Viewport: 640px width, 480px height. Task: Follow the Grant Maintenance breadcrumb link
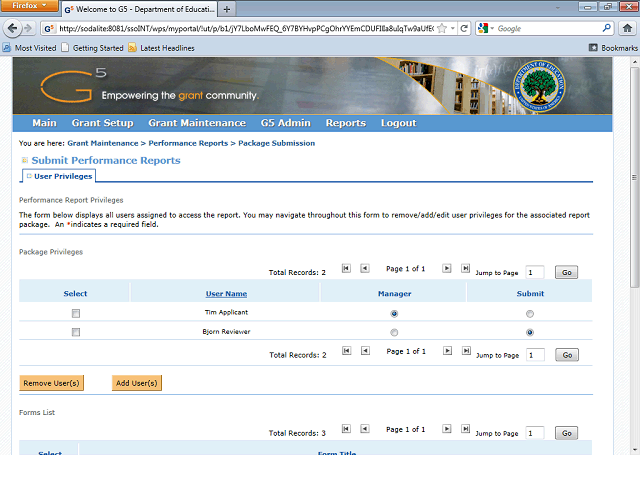point(103,143)
